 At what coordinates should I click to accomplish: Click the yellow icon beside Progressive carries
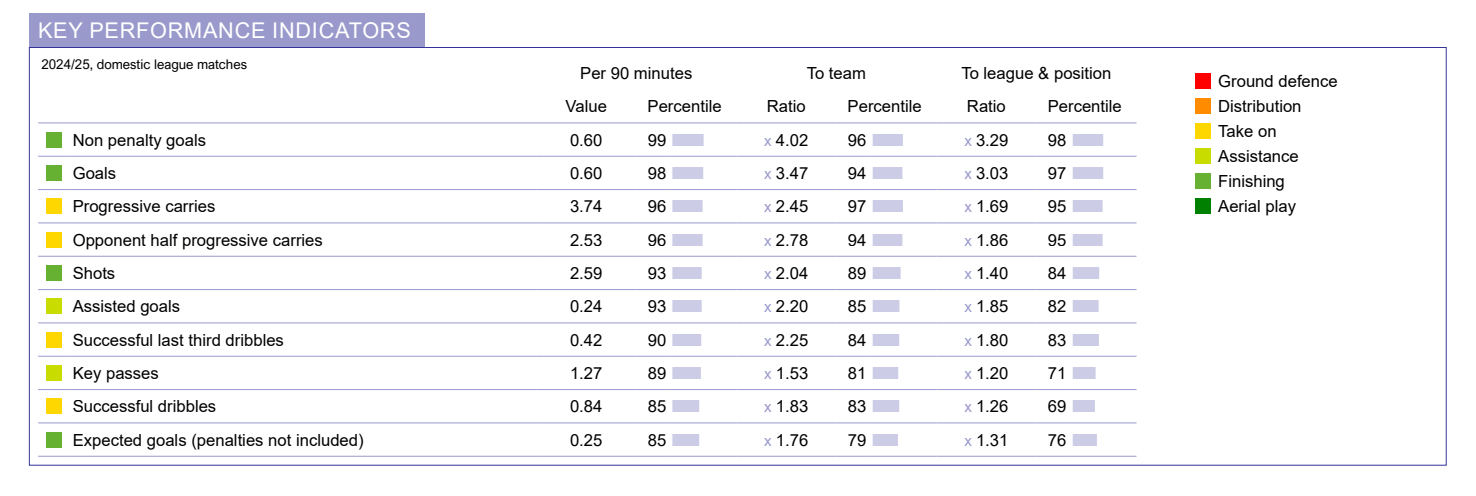point(54,206)
